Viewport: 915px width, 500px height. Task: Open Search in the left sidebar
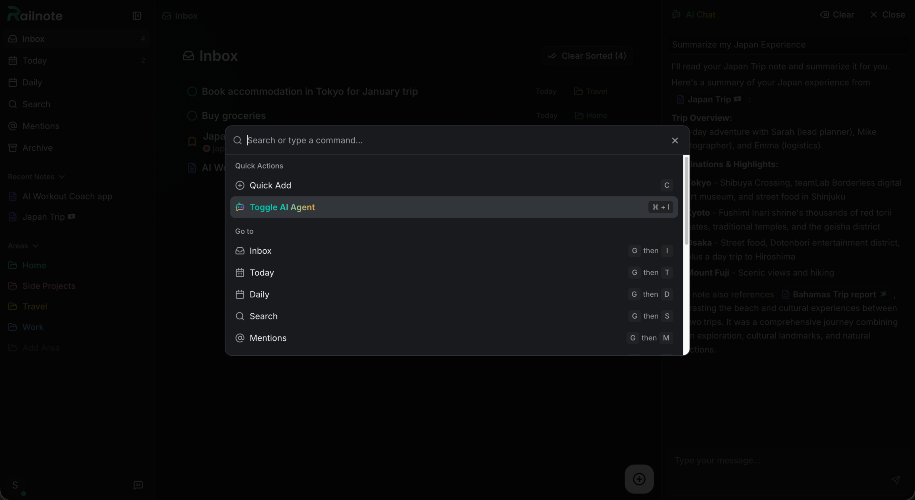(76, 104)
